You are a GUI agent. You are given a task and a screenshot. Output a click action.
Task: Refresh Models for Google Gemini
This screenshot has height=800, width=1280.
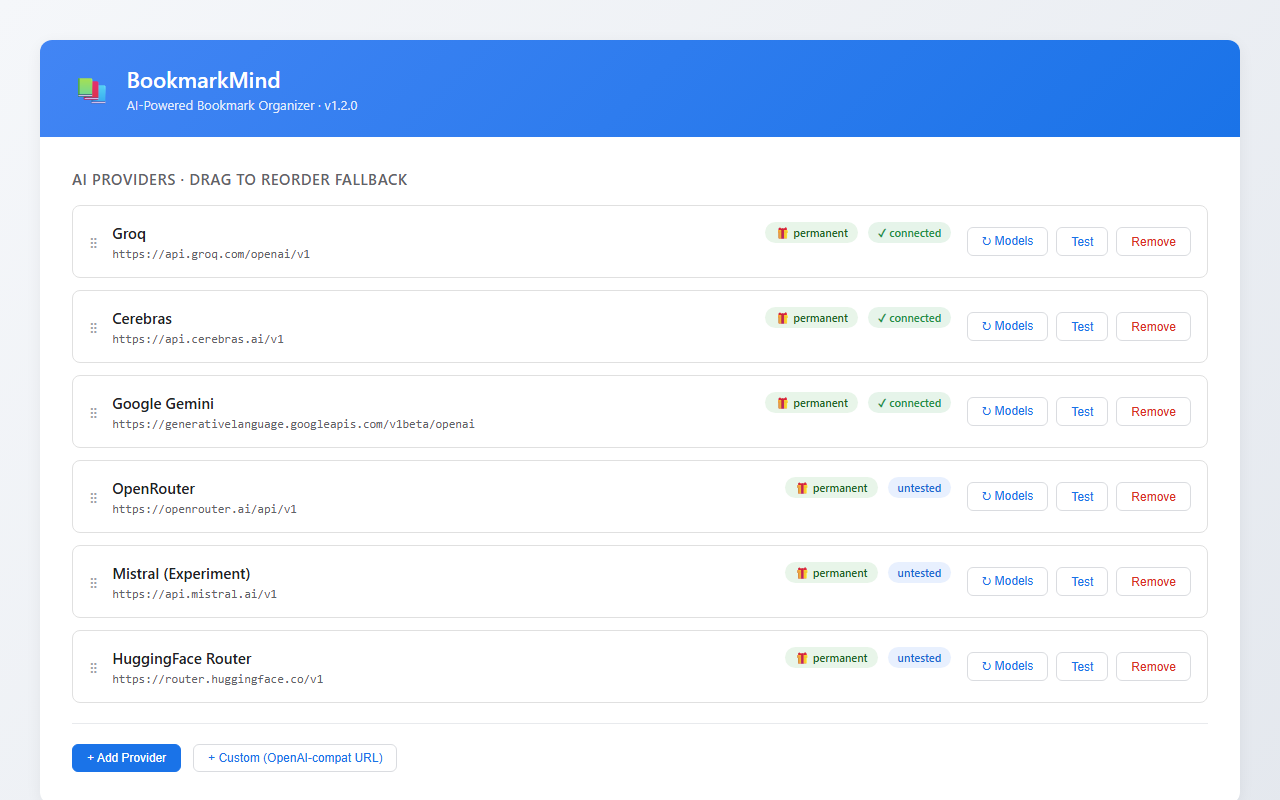(1007, 411)
